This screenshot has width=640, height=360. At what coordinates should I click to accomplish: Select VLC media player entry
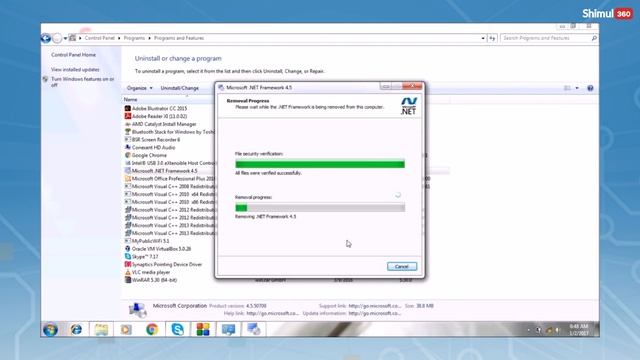[151, 272]
